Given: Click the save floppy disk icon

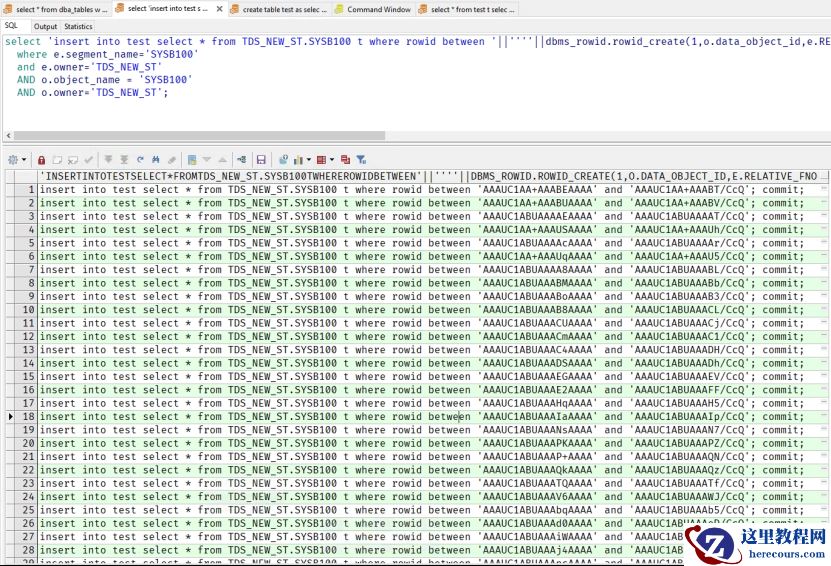Looking at the screenshot, I should point(261,160).
